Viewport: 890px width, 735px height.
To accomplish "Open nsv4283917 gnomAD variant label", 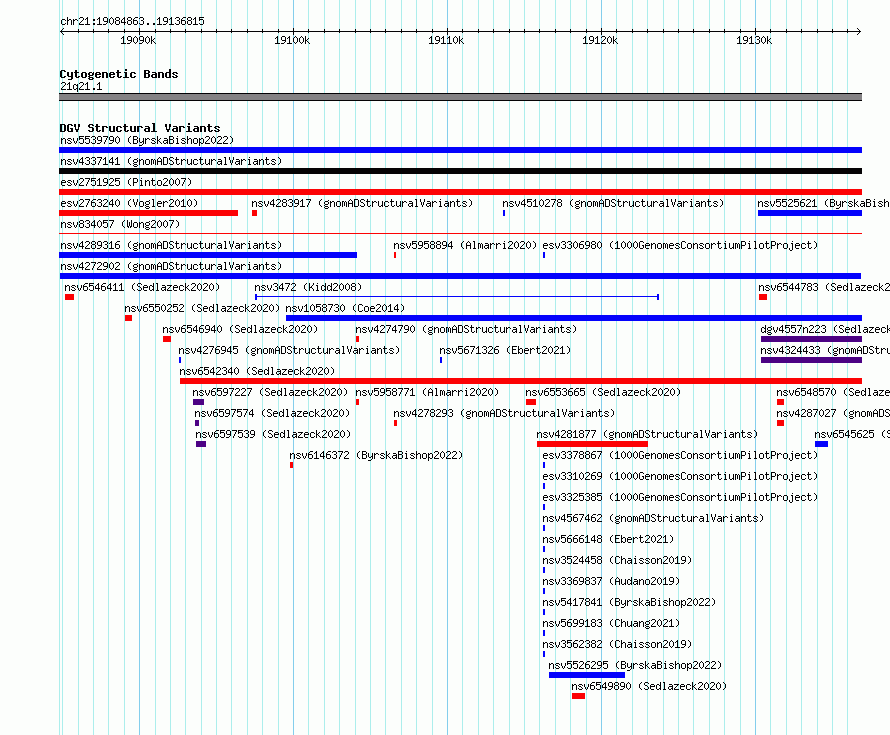I will (362, 203).
